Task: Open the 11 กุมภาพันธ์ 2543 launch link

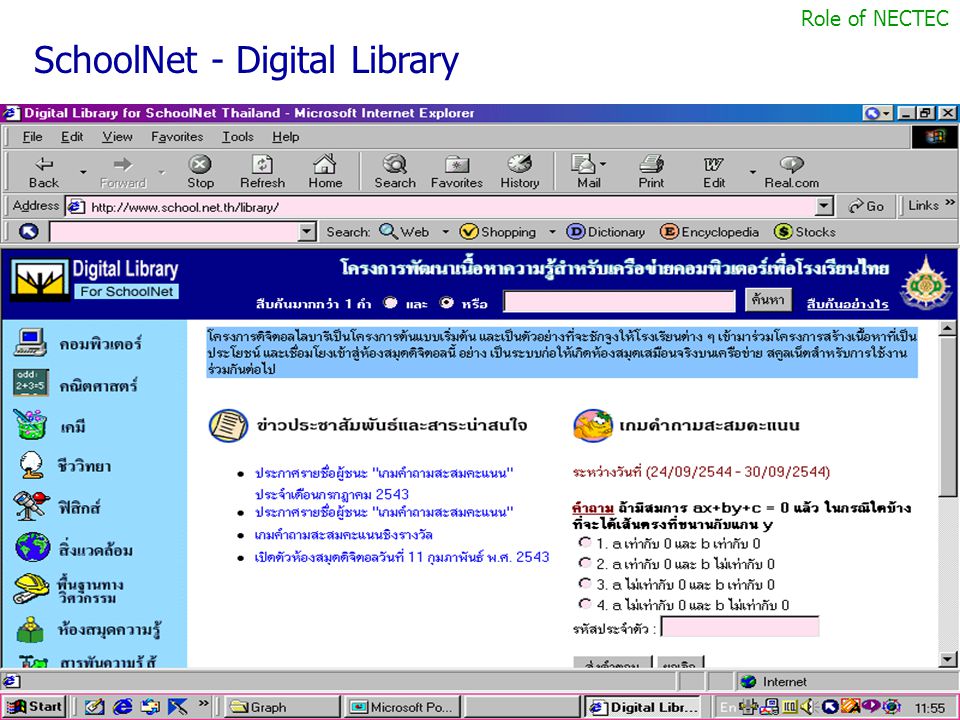Action: click(x=402, y=557)
